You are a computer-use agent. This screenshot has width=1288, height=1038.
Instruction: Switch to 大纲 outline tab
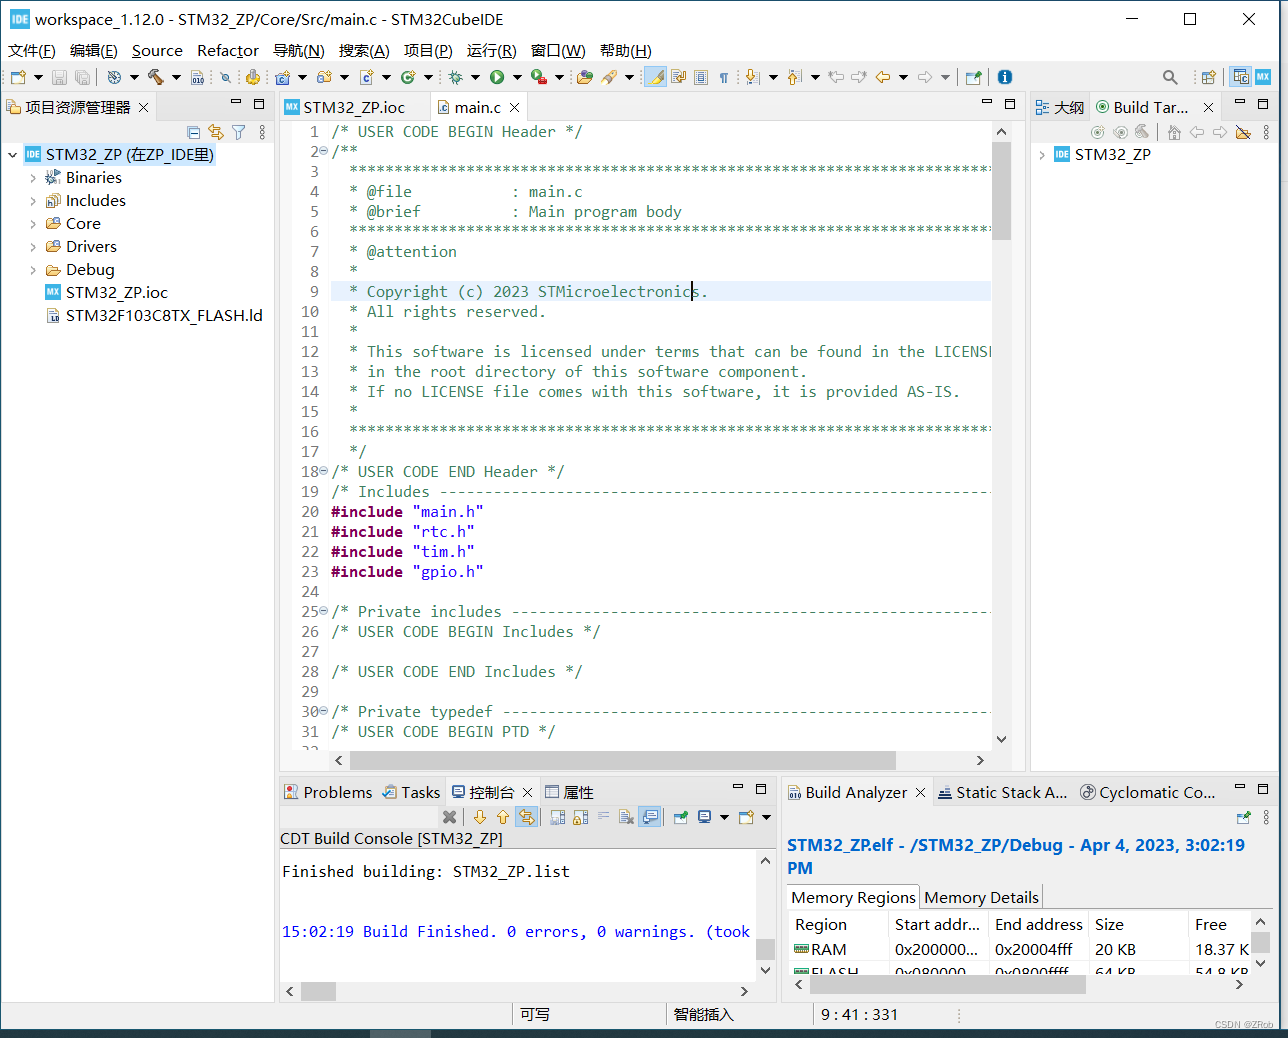point(1059,107)
